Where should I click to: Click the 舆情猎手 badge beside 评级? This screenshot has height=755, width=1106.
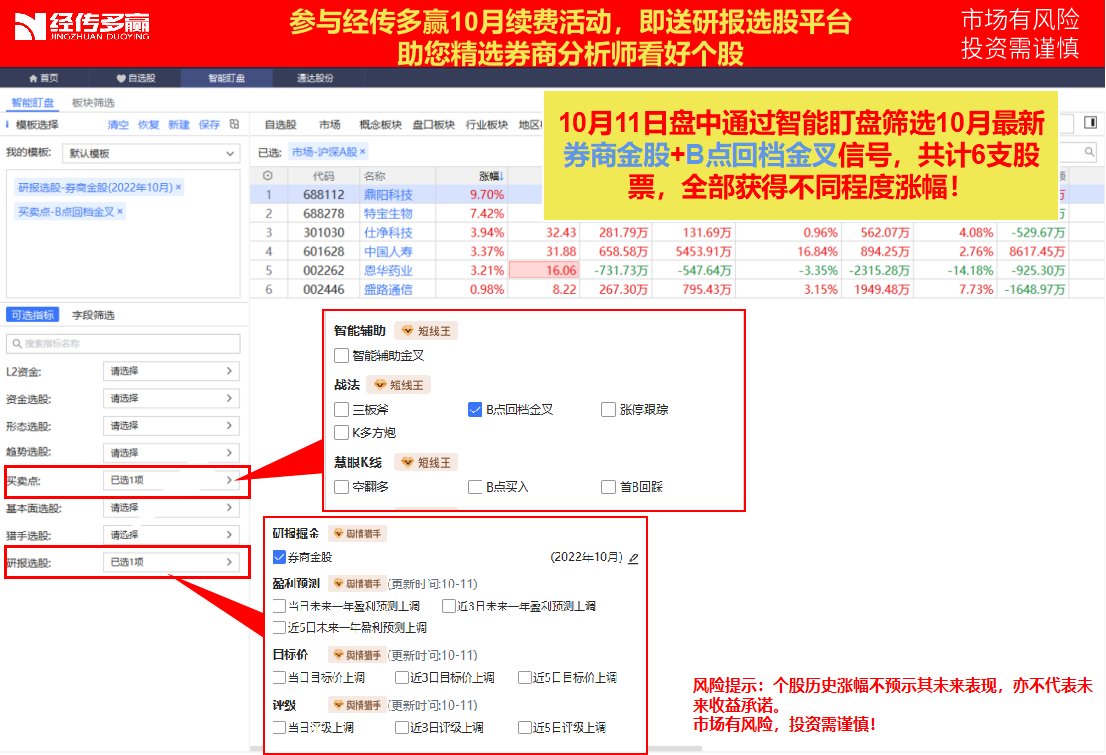coord(358,706)
